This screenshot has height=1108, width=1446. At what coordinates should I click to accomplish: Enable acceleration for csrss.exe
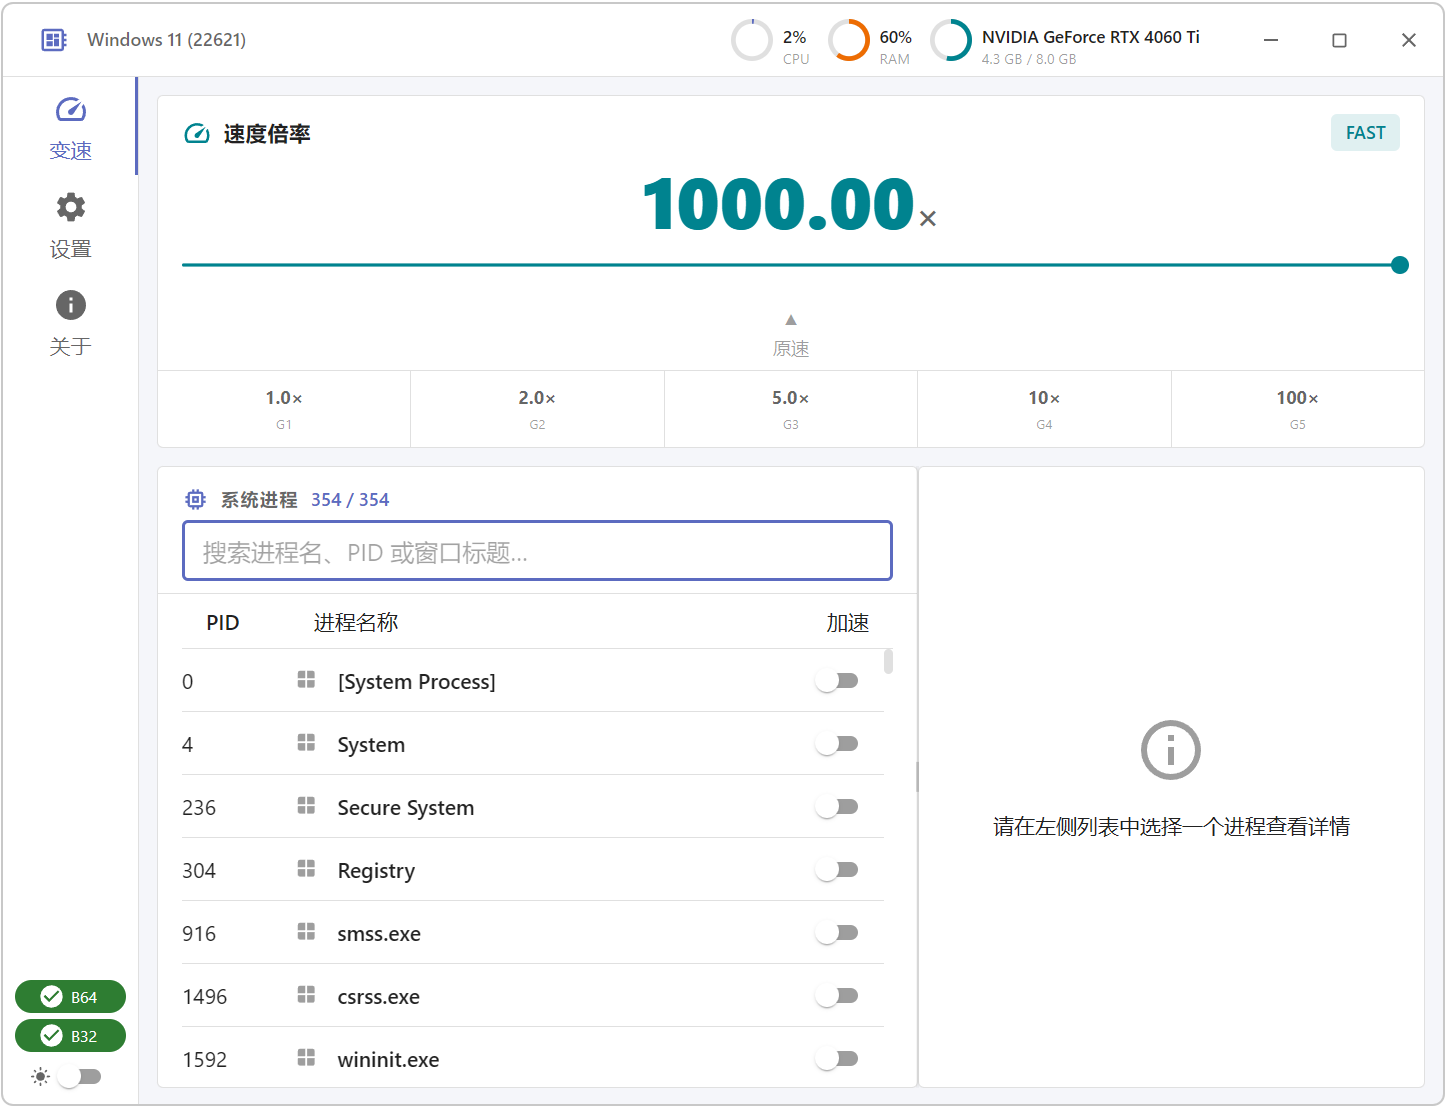(837, 996)
